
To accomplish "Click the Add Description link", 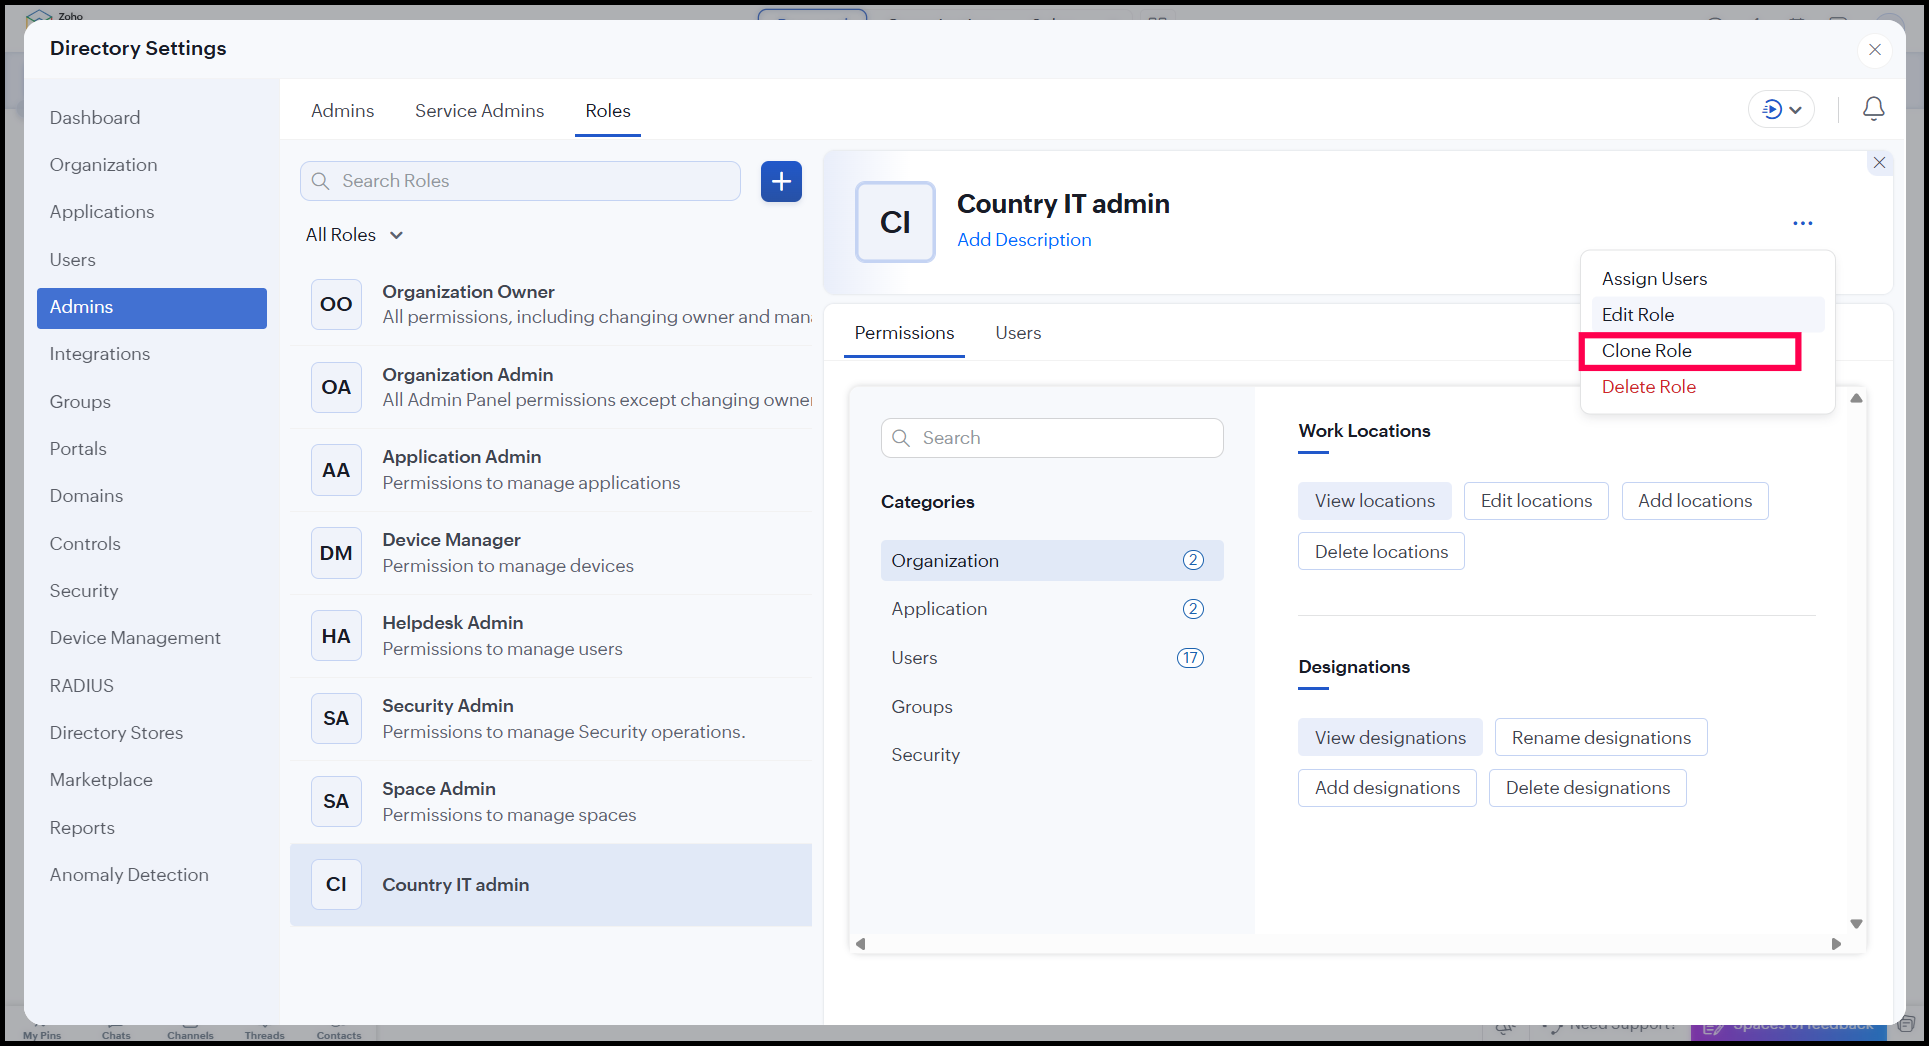I will 1023,240.
